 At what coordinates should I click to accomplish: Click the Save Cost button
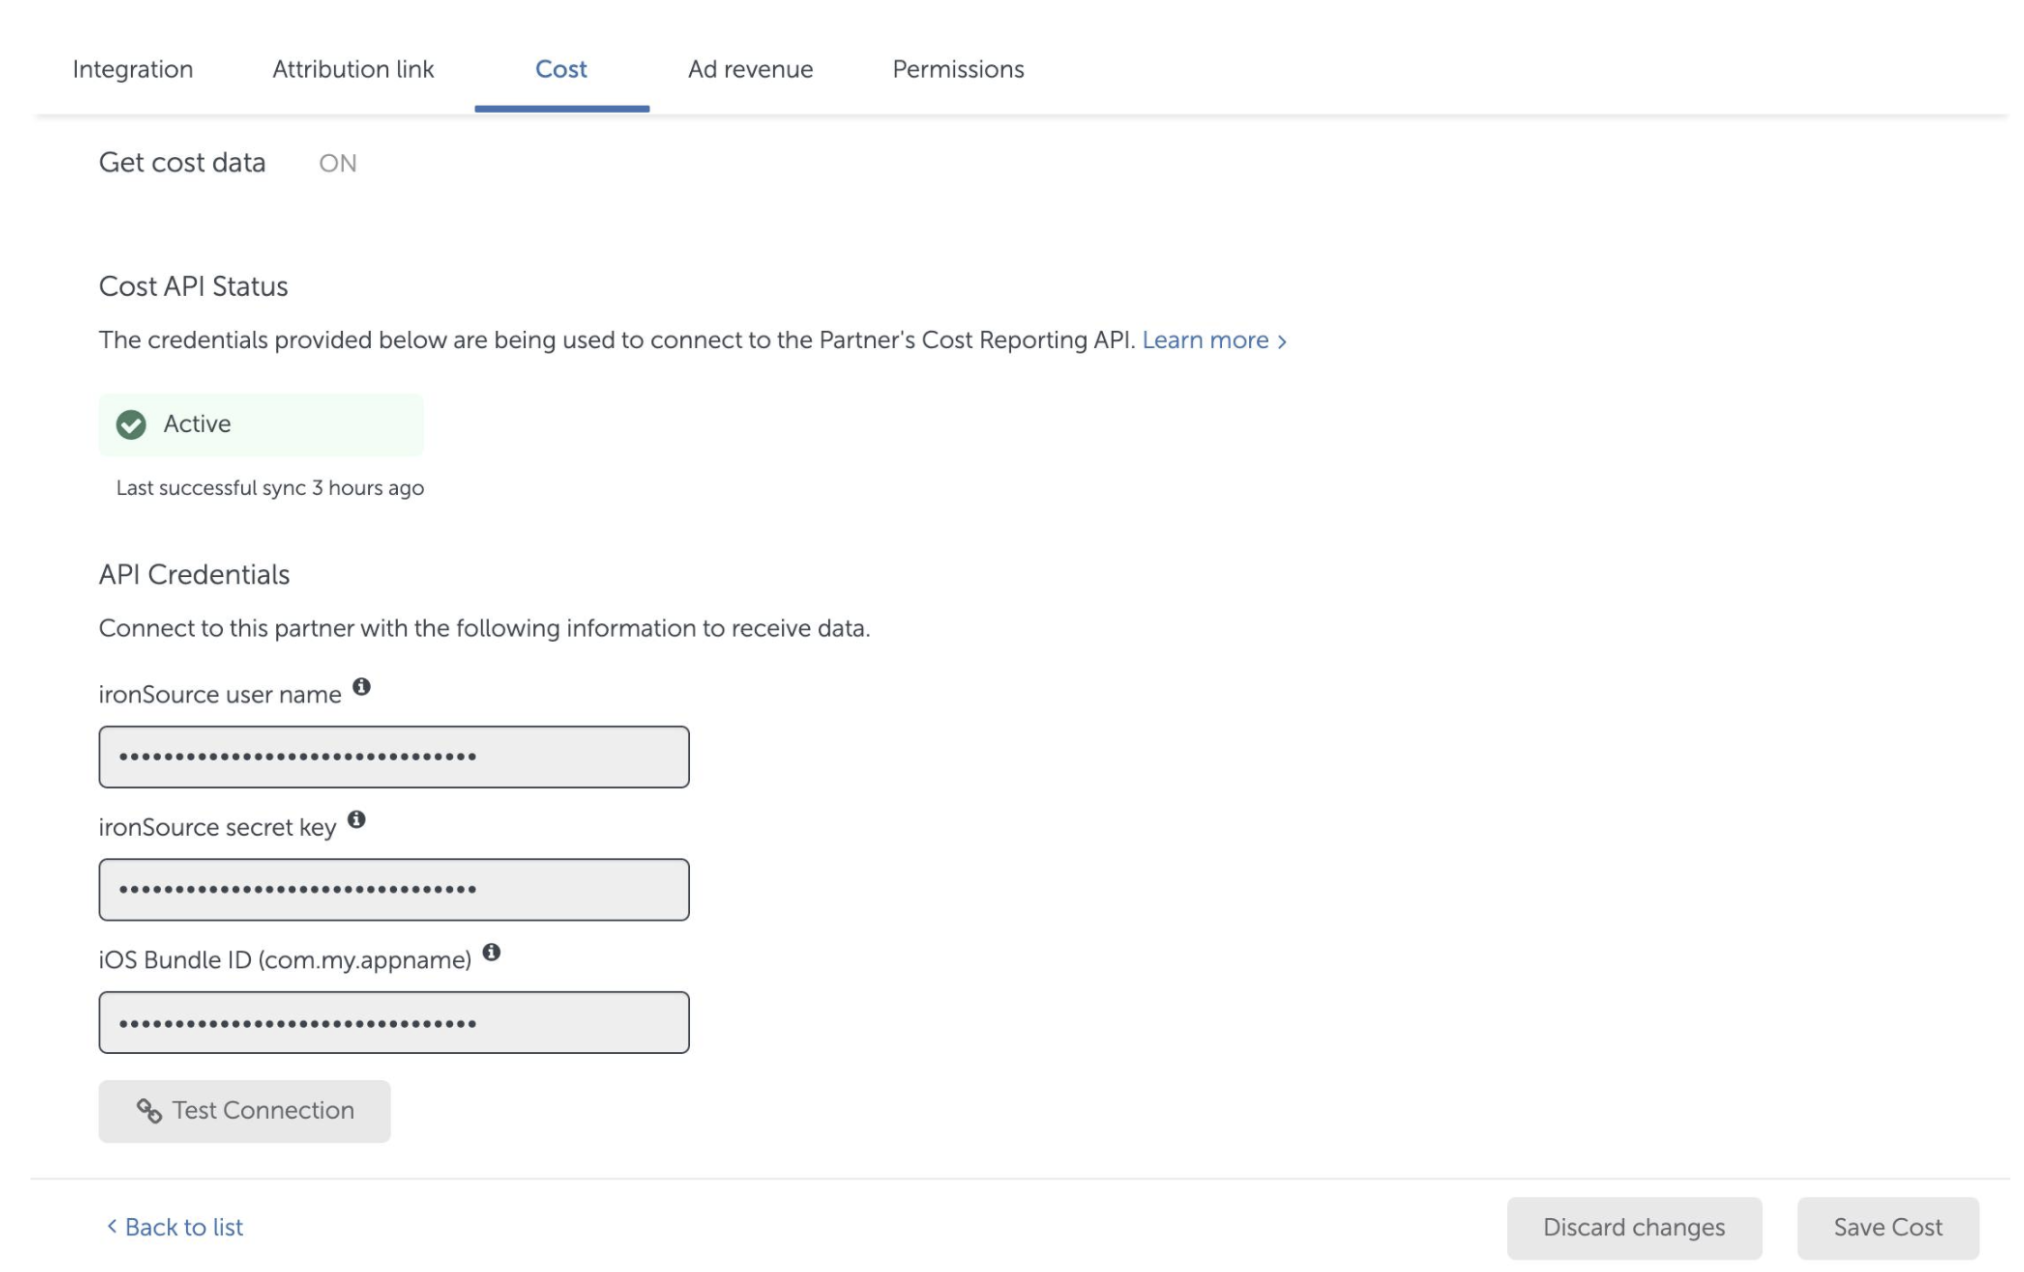coord(1888,1225)
